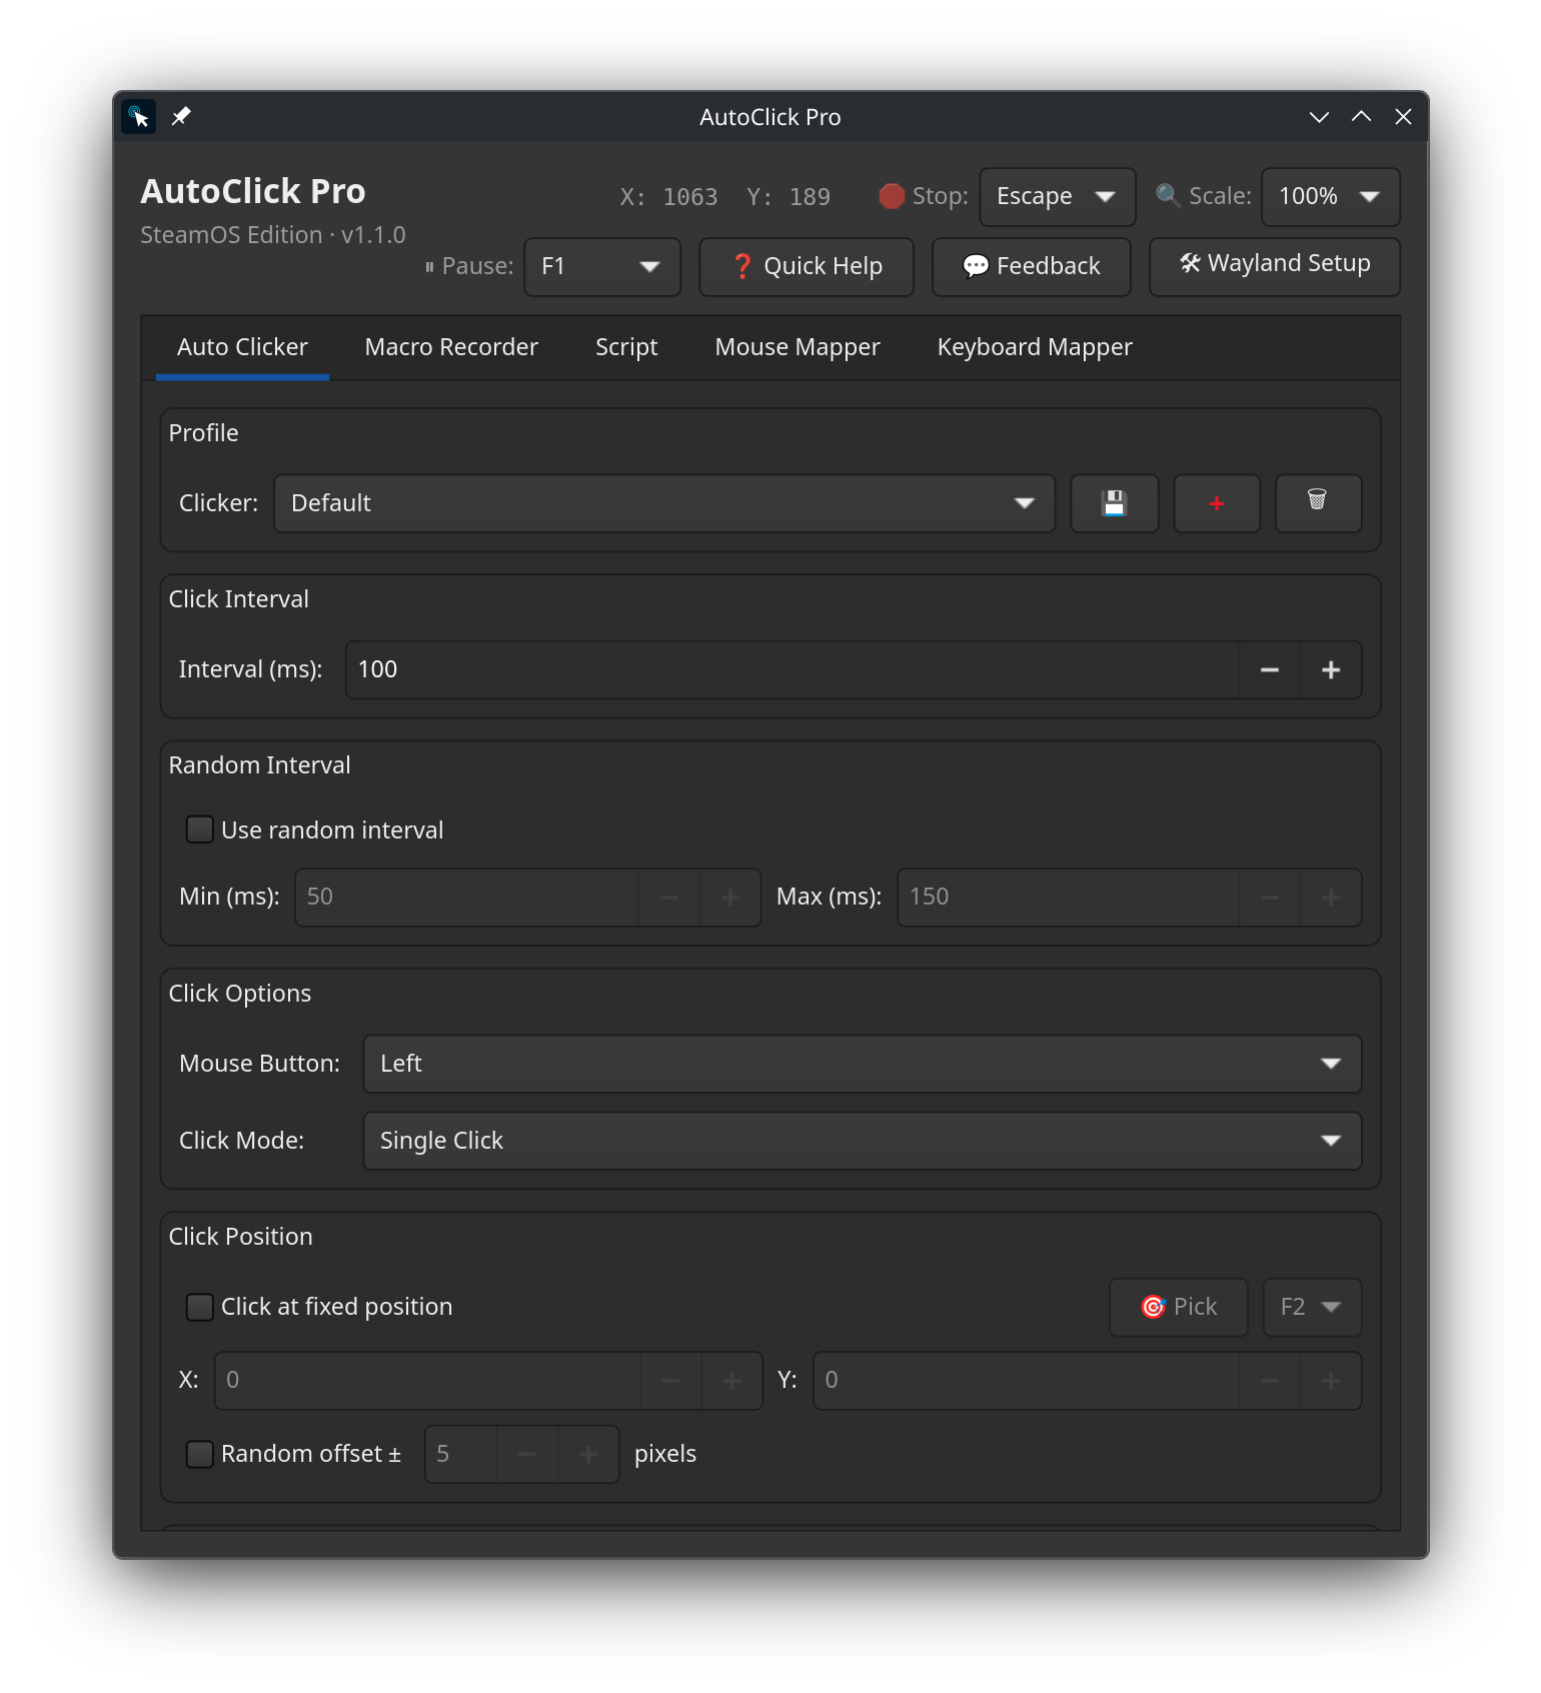
Task: Open the Clicker profile Default dropdown
Action: tap(664, 503)
